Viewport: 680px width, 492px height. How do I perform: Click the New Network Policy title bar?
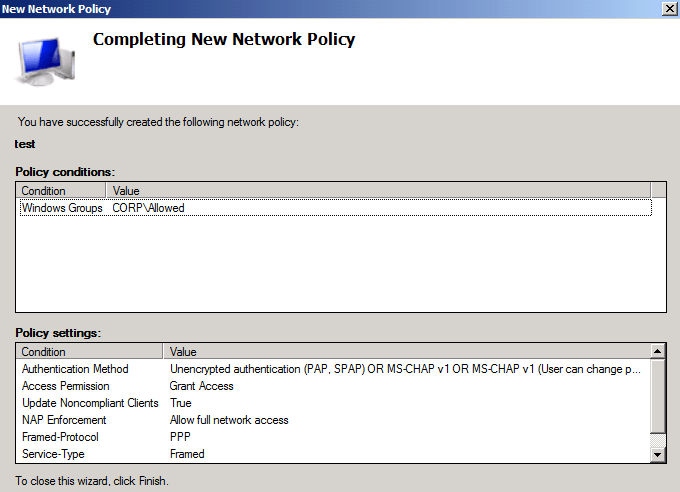coord(300,8)
